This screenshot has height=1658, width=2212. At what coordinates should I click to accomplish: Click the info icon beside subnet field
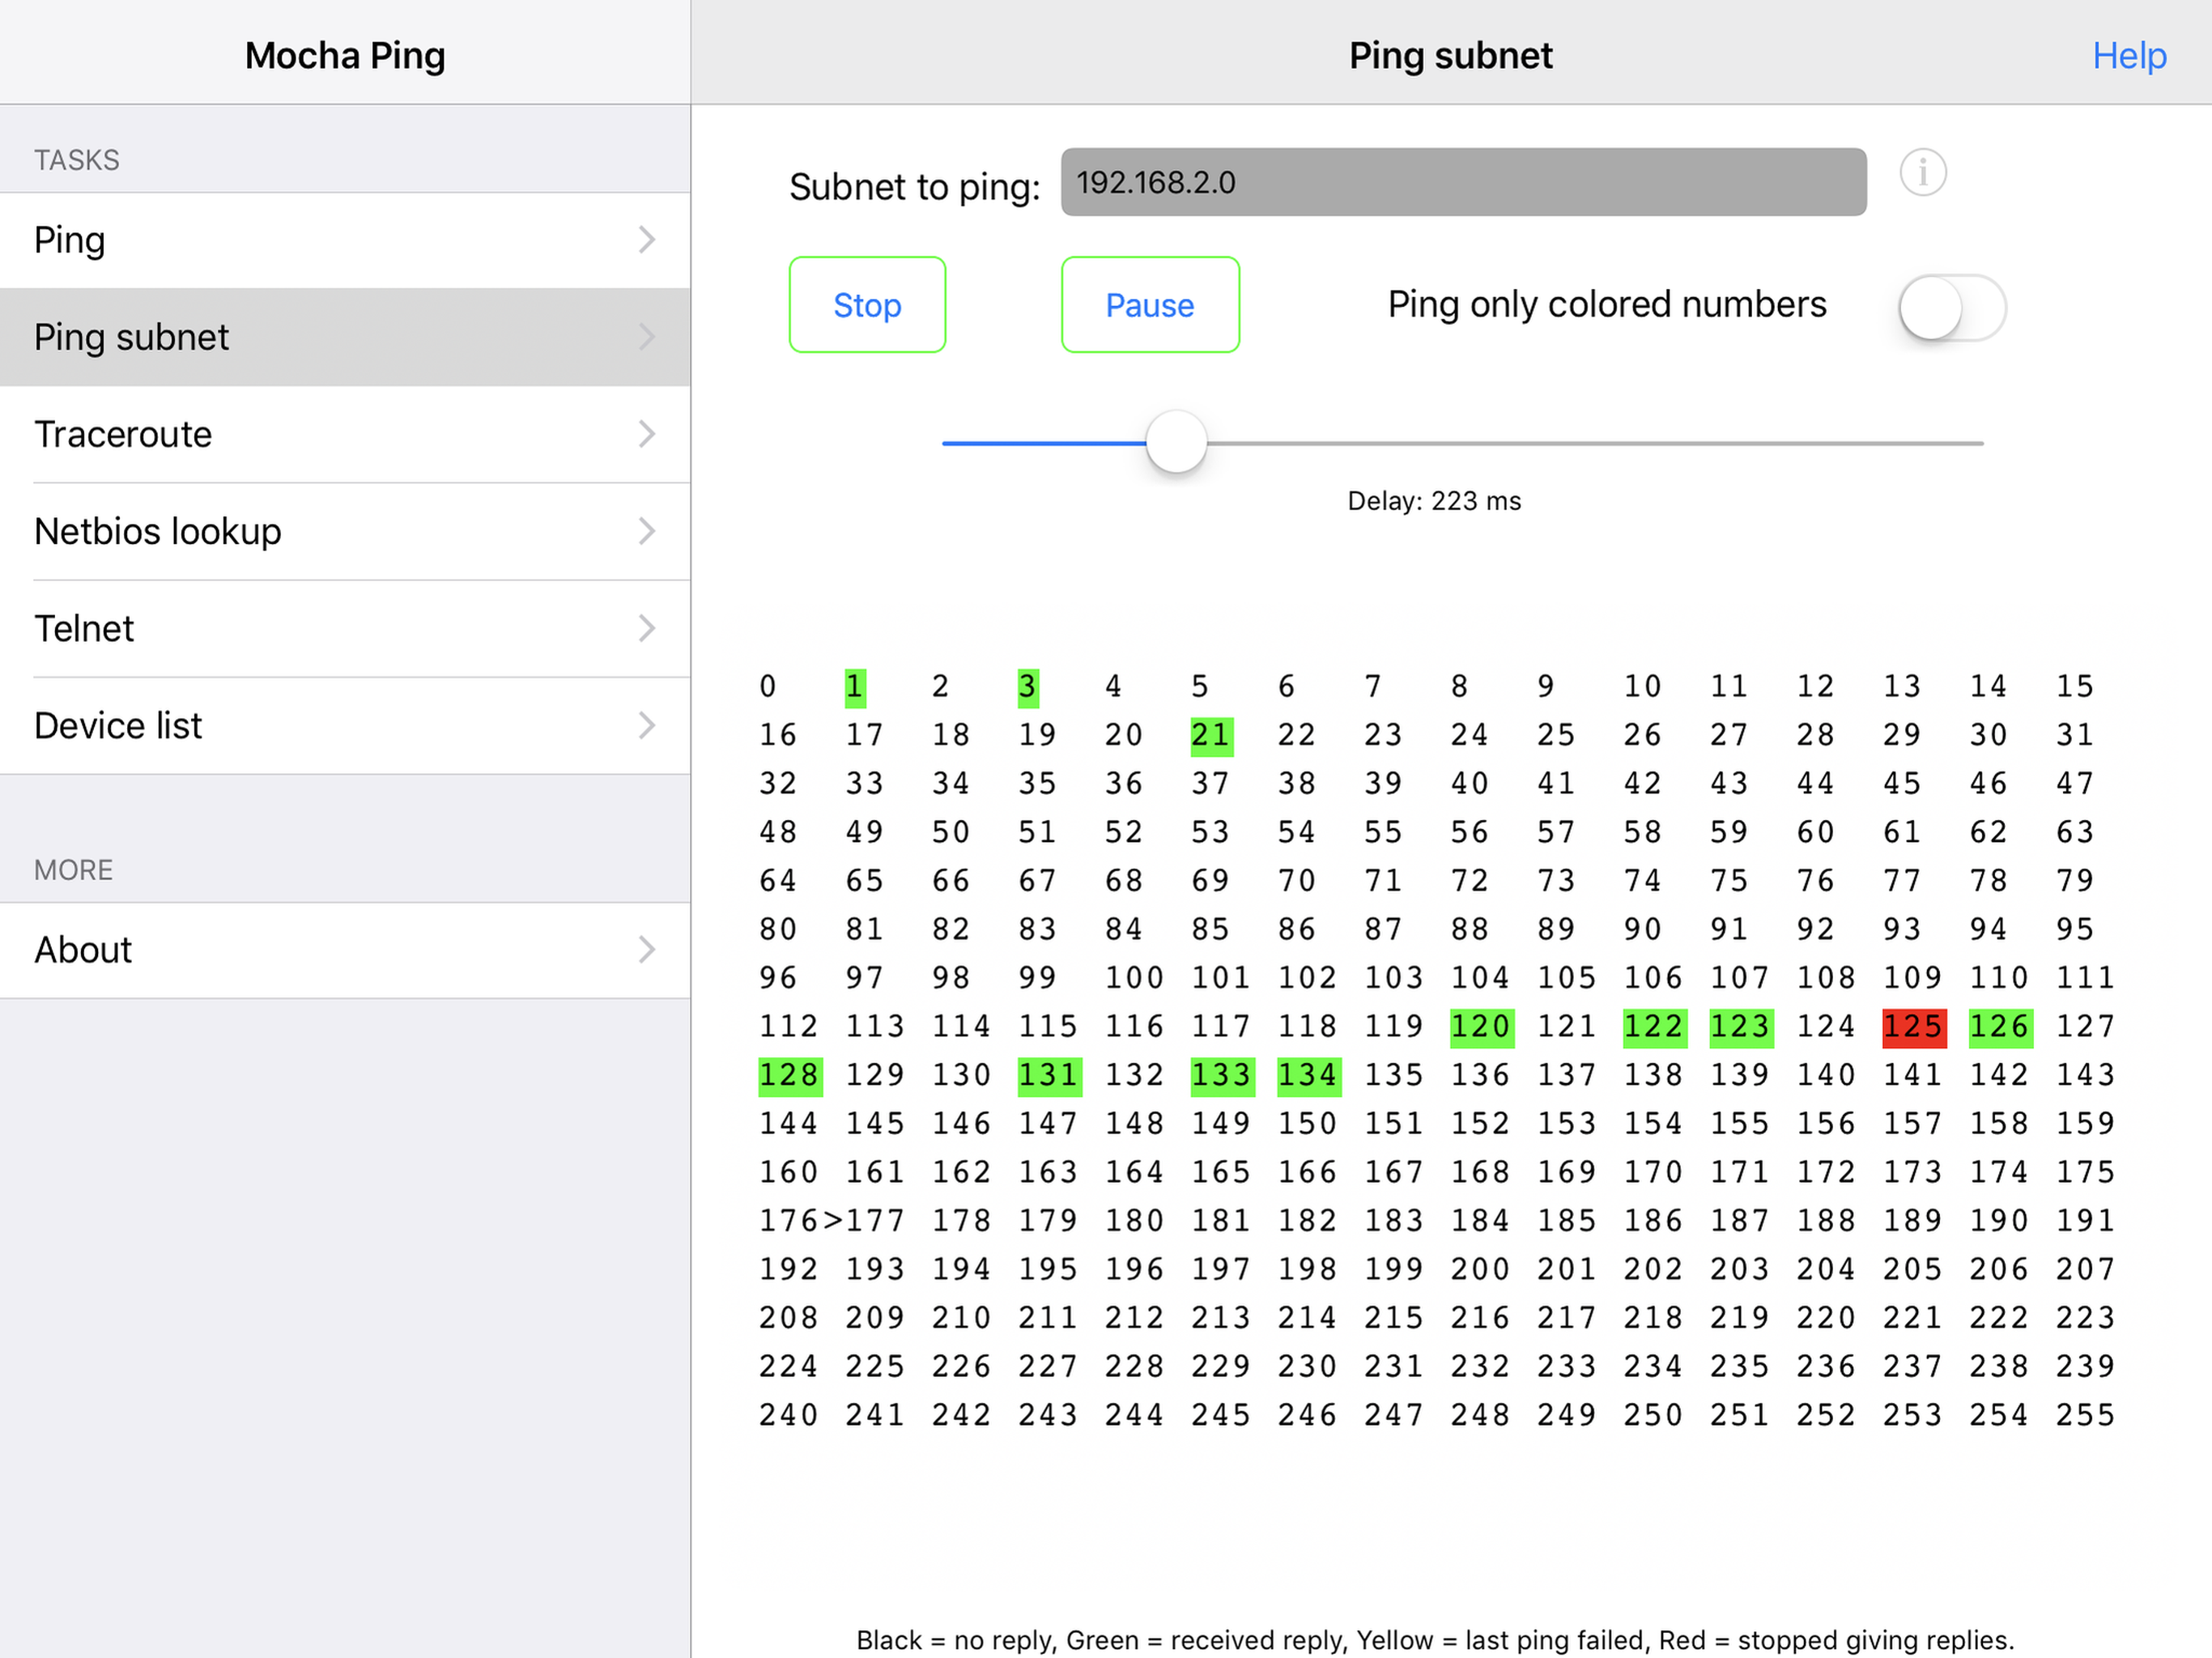tap(1922, 173)
